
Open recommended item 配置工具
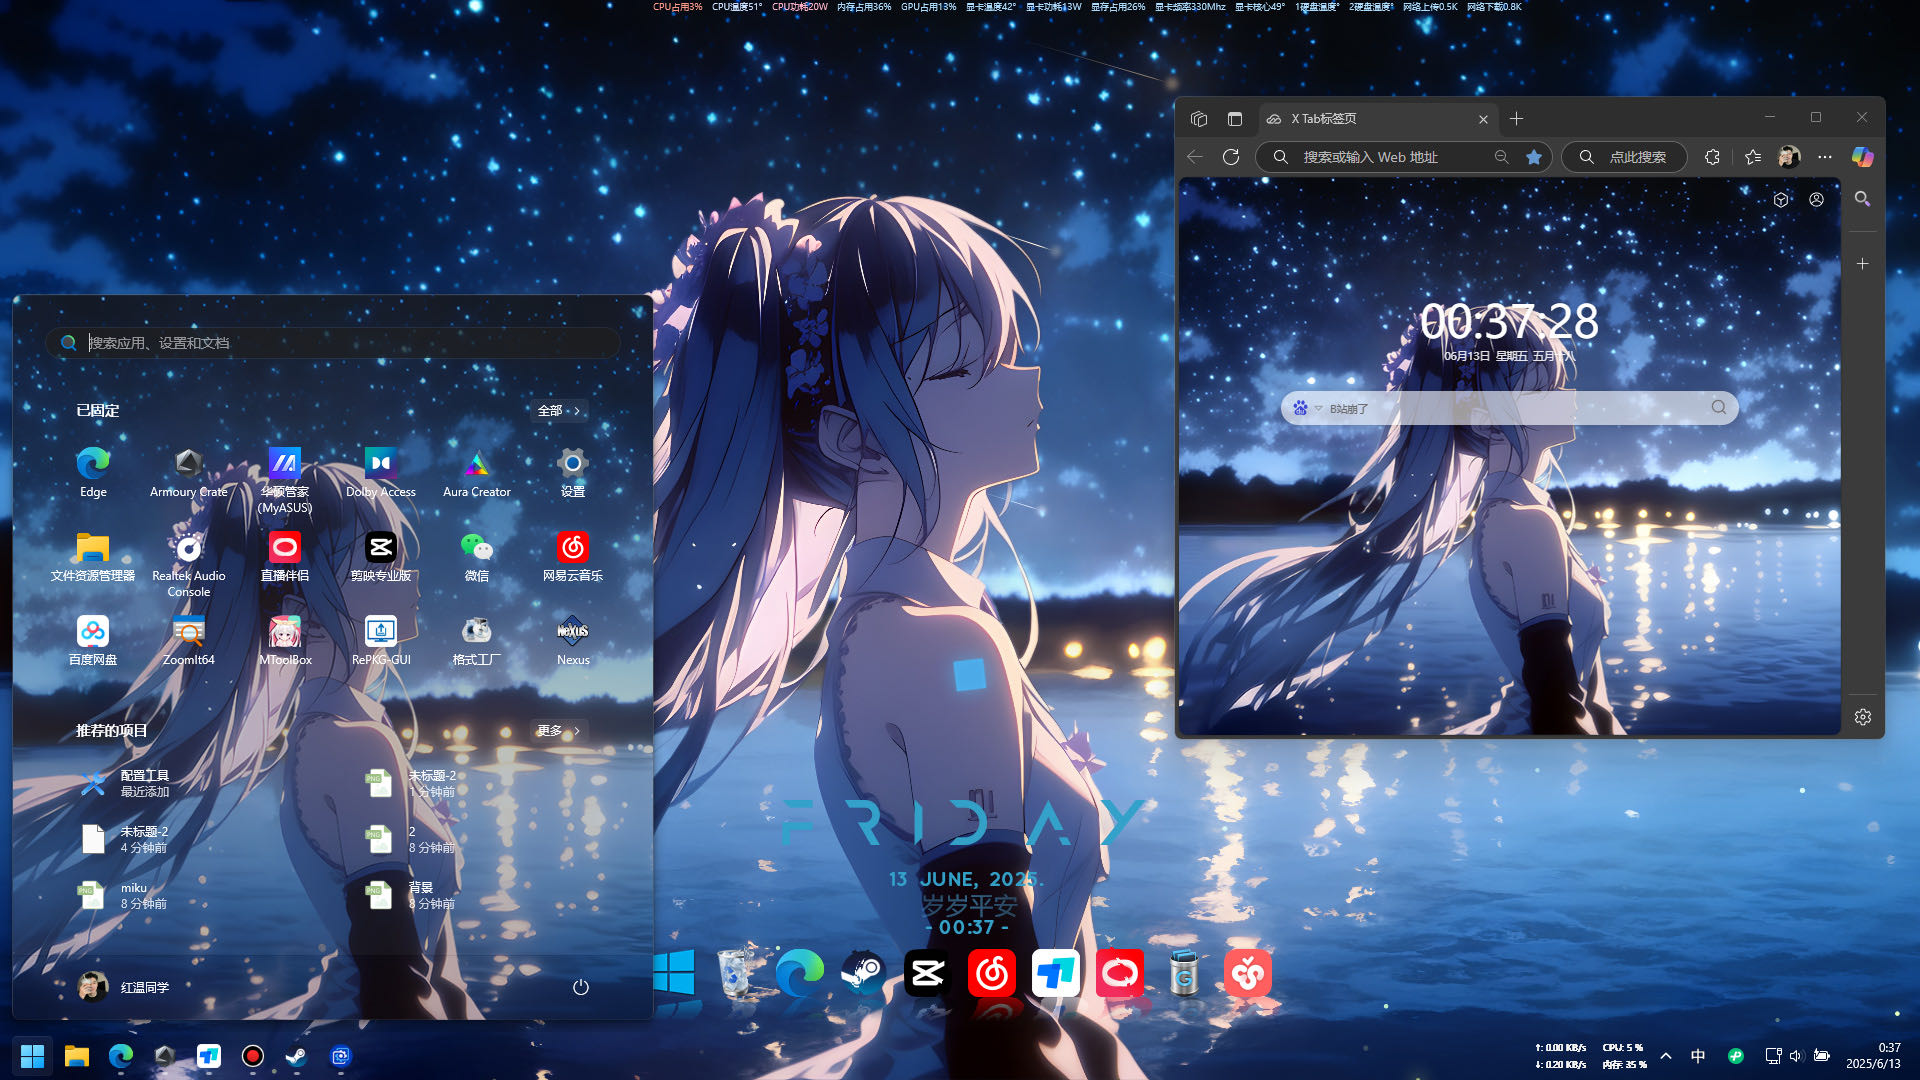pos(125,783)
